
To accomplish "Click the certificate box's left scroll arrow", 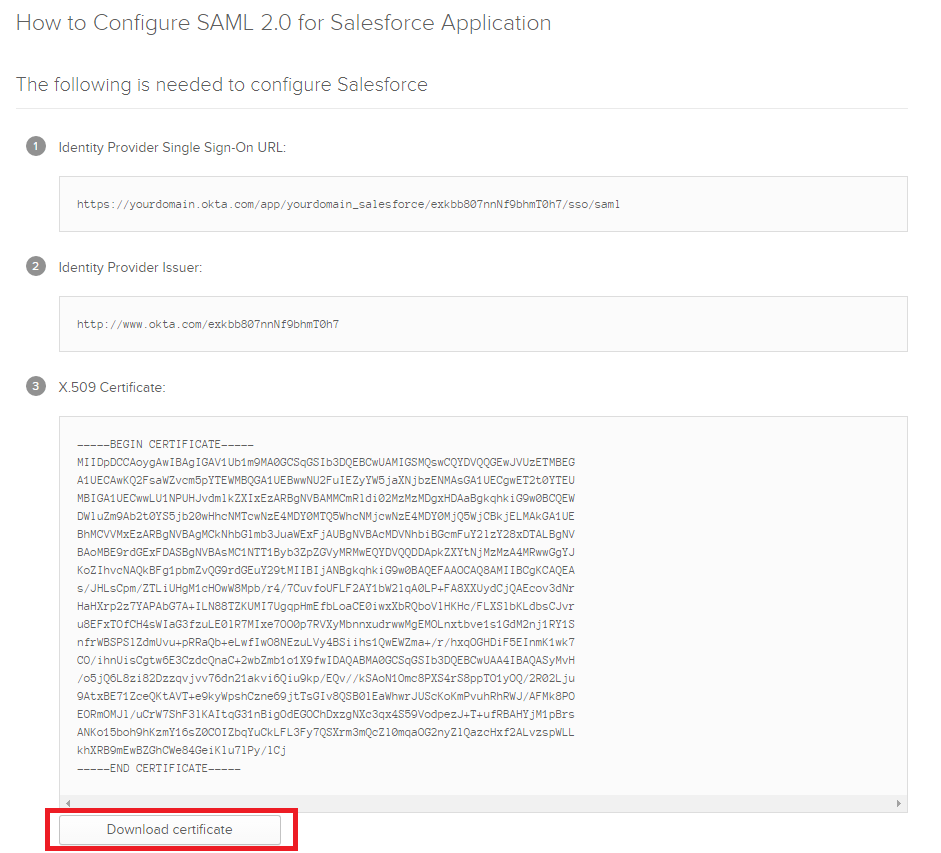I will 68,803.
